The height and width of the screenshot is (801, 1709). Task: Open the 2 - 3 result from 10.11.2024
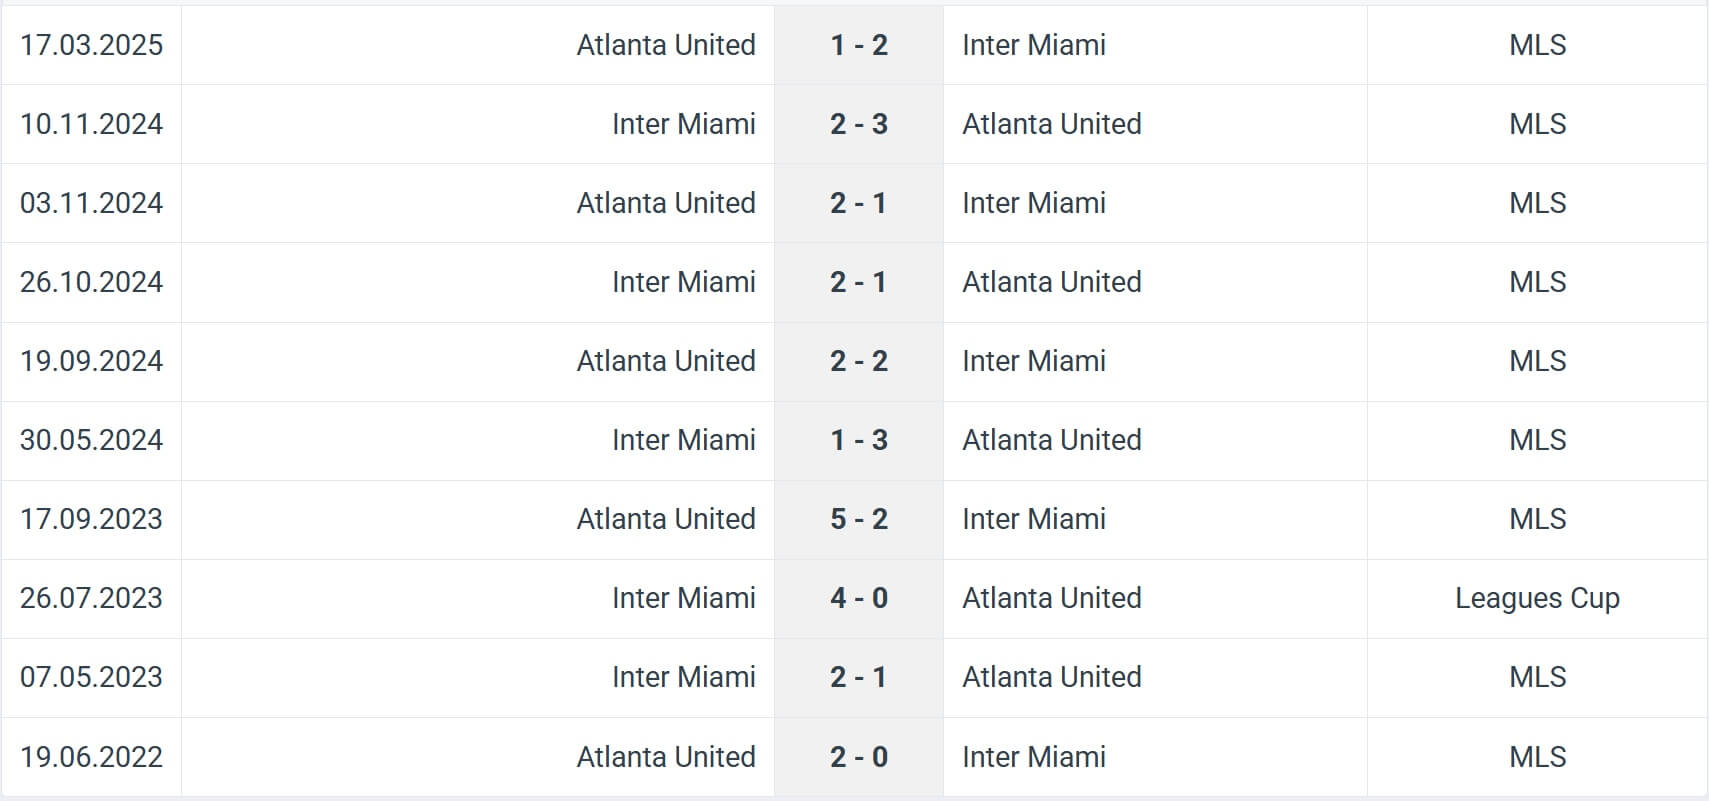tap(858, 124)
